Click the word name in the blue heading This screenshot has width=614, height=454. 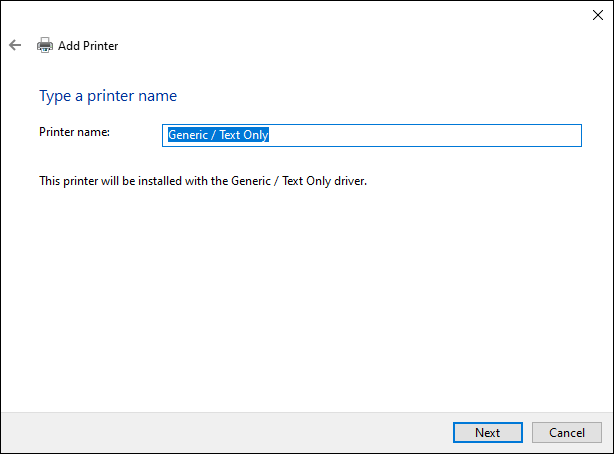click(x=157, y=96)
